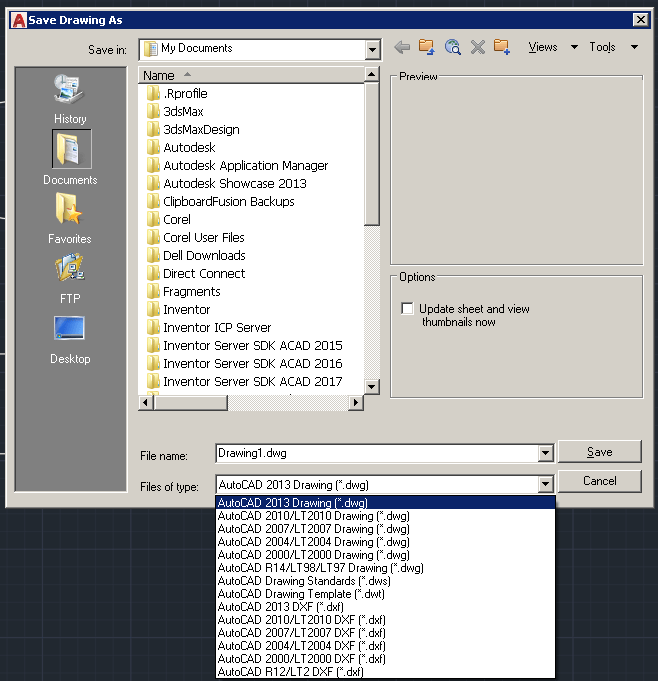Click the file list scroll up arrow
The image size is (658, 681).
pyautogui.click(x=372, y=75)
